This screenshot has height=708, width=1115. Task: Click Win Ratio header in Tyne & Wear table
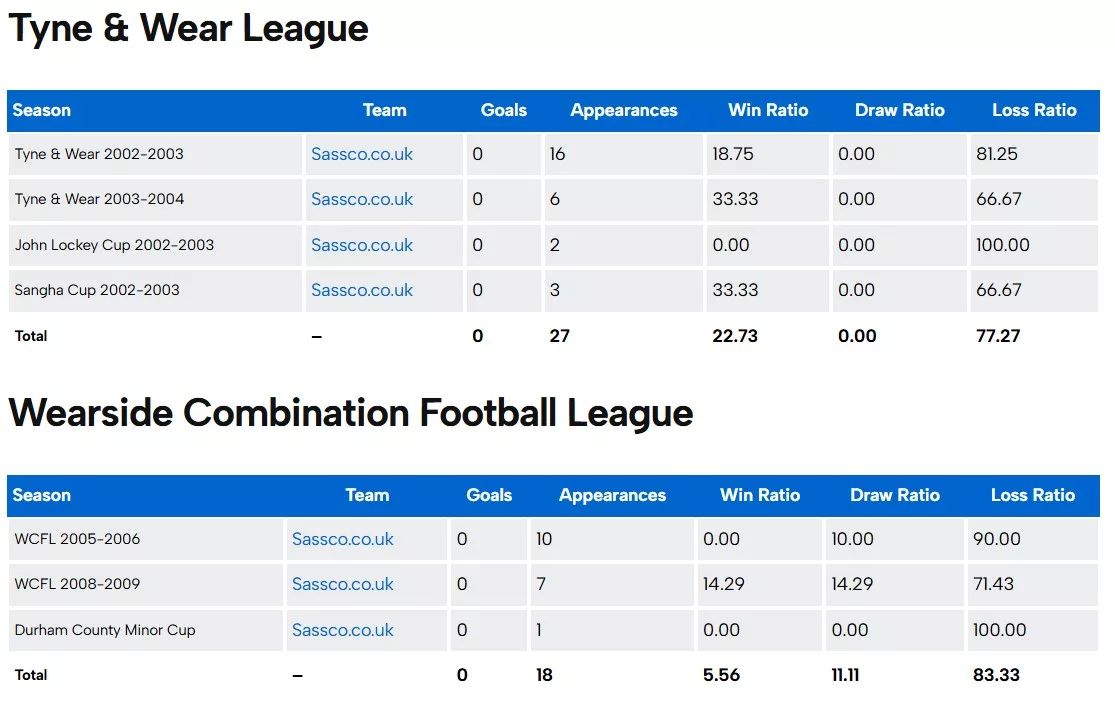pyautogui.click(x=768, y=110)
